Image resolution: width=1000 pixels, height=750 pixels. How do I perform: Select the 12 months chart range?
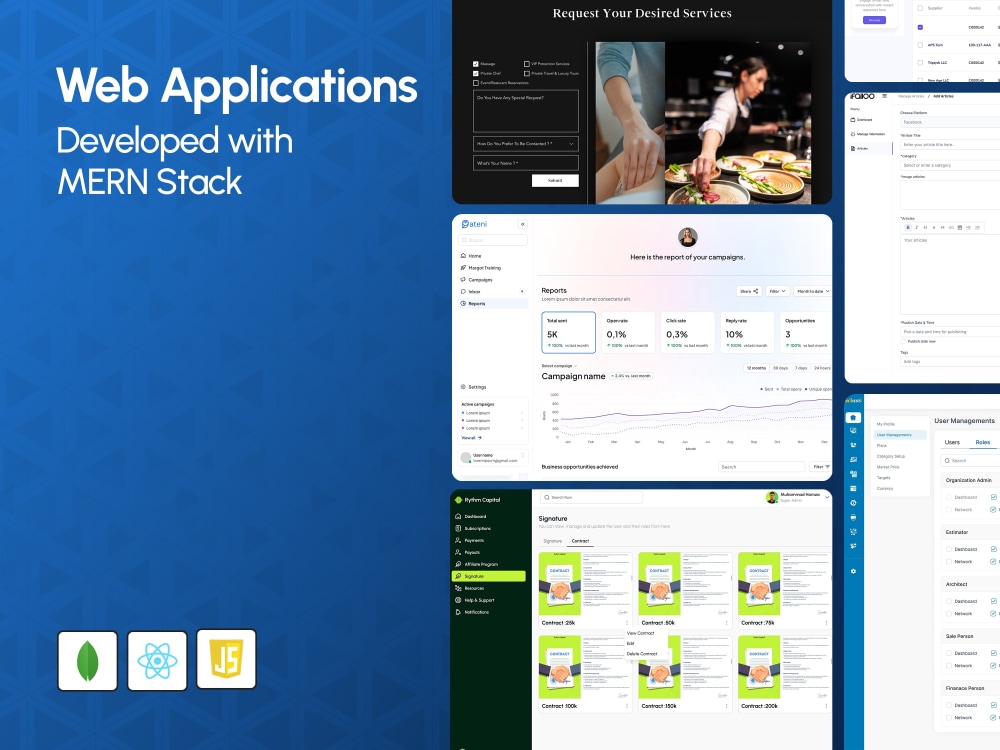click(x=756, y=368)
